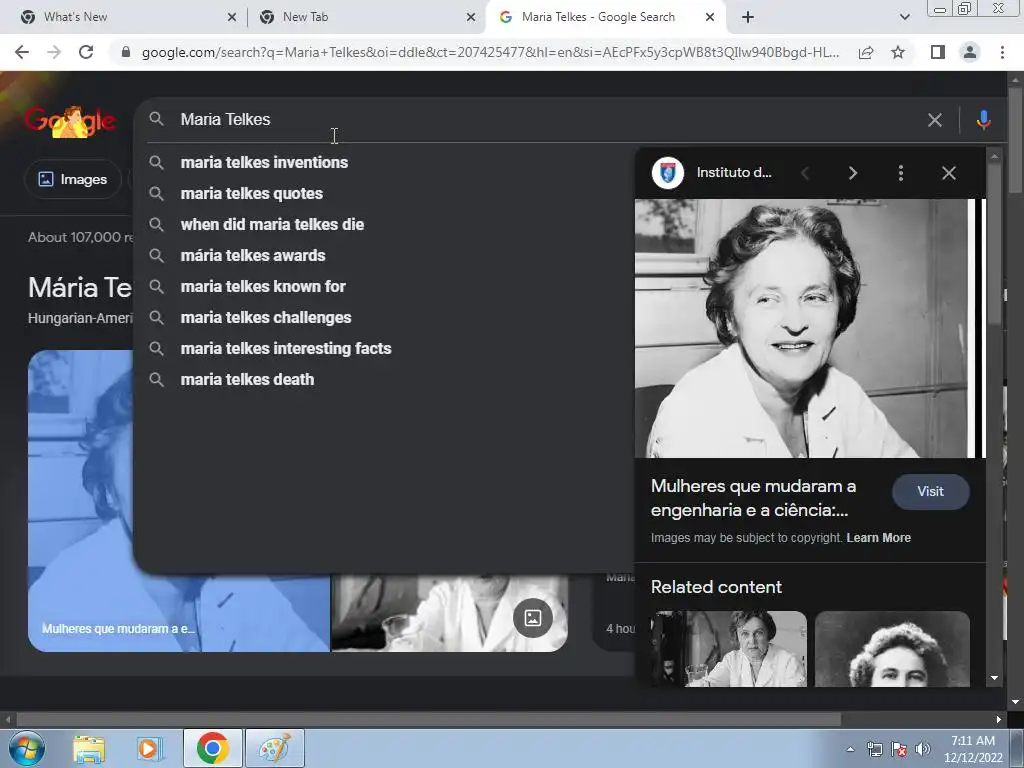Open the volume speaker tray icon
The width and height of the screenshot is (1024, 768).
pyautogui.click(x=923, y=749)
